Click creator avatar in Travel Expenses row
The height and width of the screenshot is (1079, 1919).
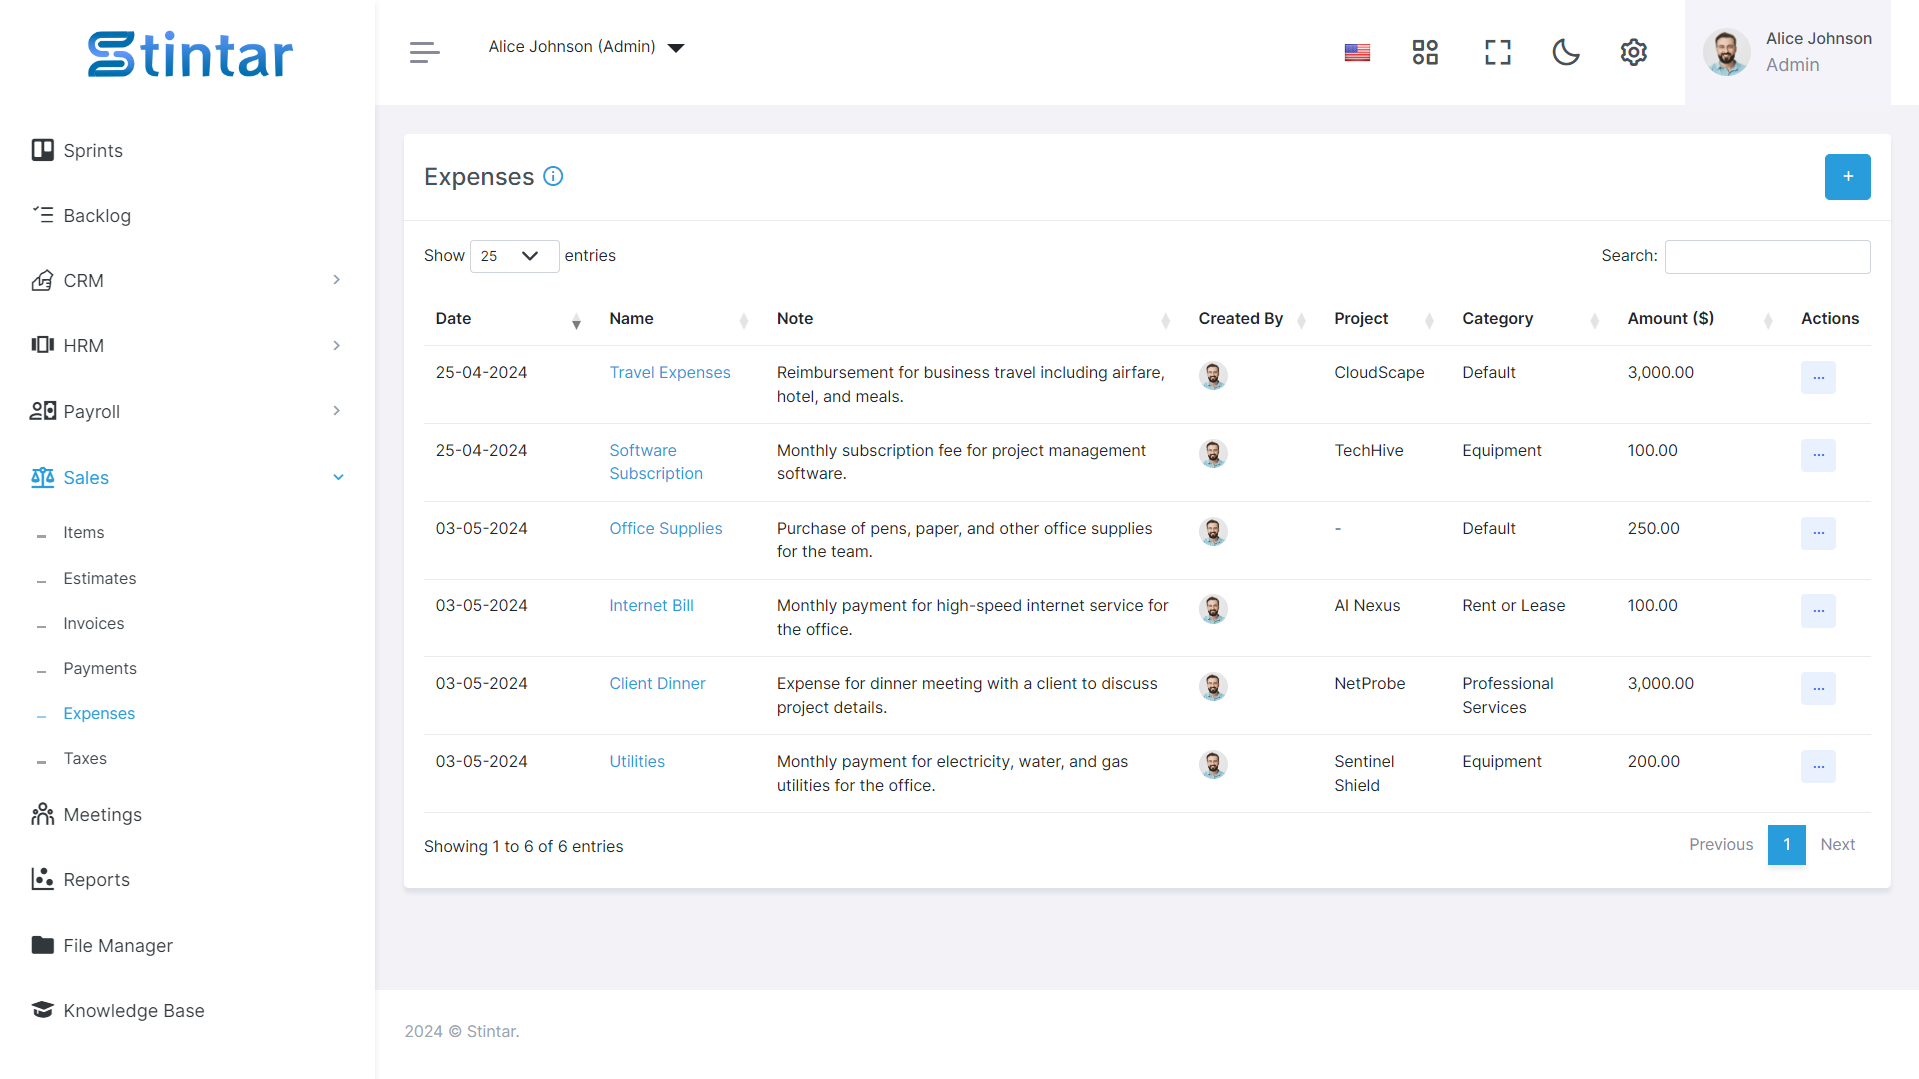click(x=1212, y=375)
